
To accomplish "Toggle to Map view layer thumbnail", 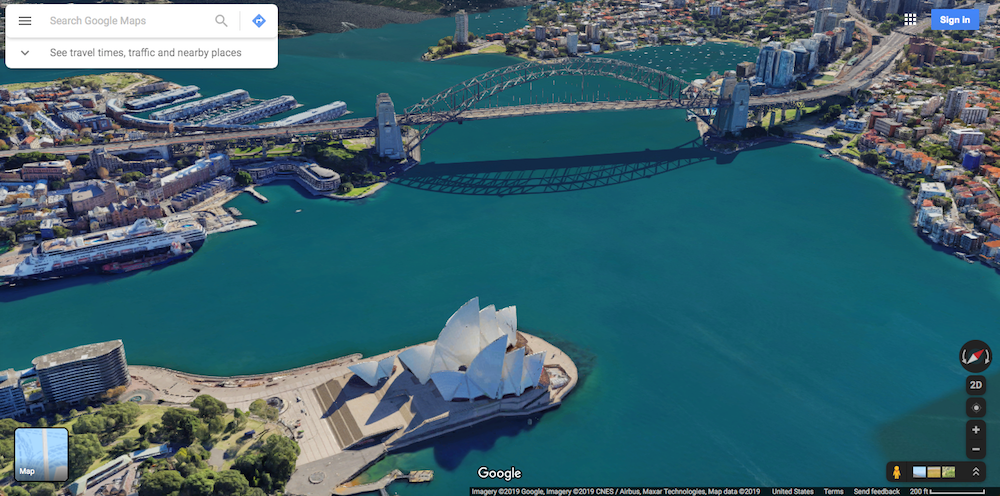I will tap(41, 454).
